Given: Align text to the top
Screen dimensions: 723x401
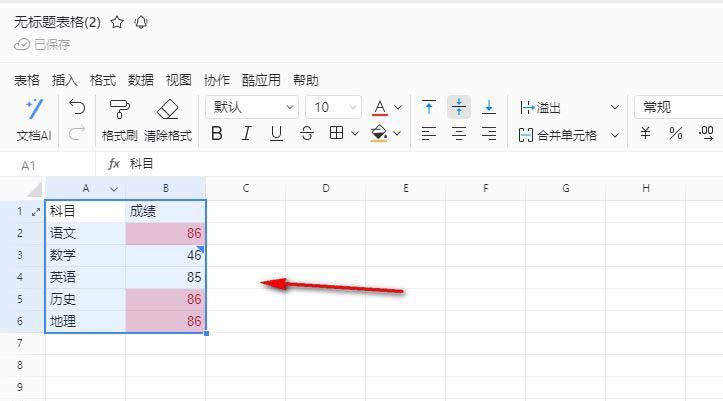Looking at the screenshot, I should point(429,107).
